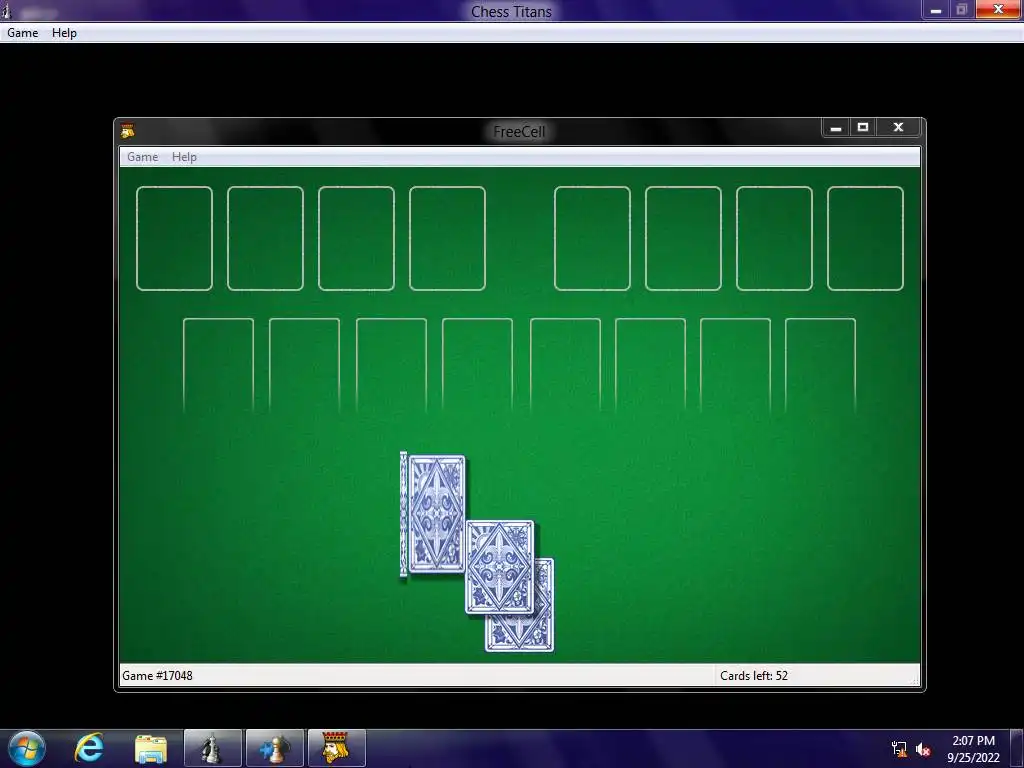This screenshot has height=768, width=1024.
Task: Minimize the Chess Titans window
Action: [x=936, y=10]
